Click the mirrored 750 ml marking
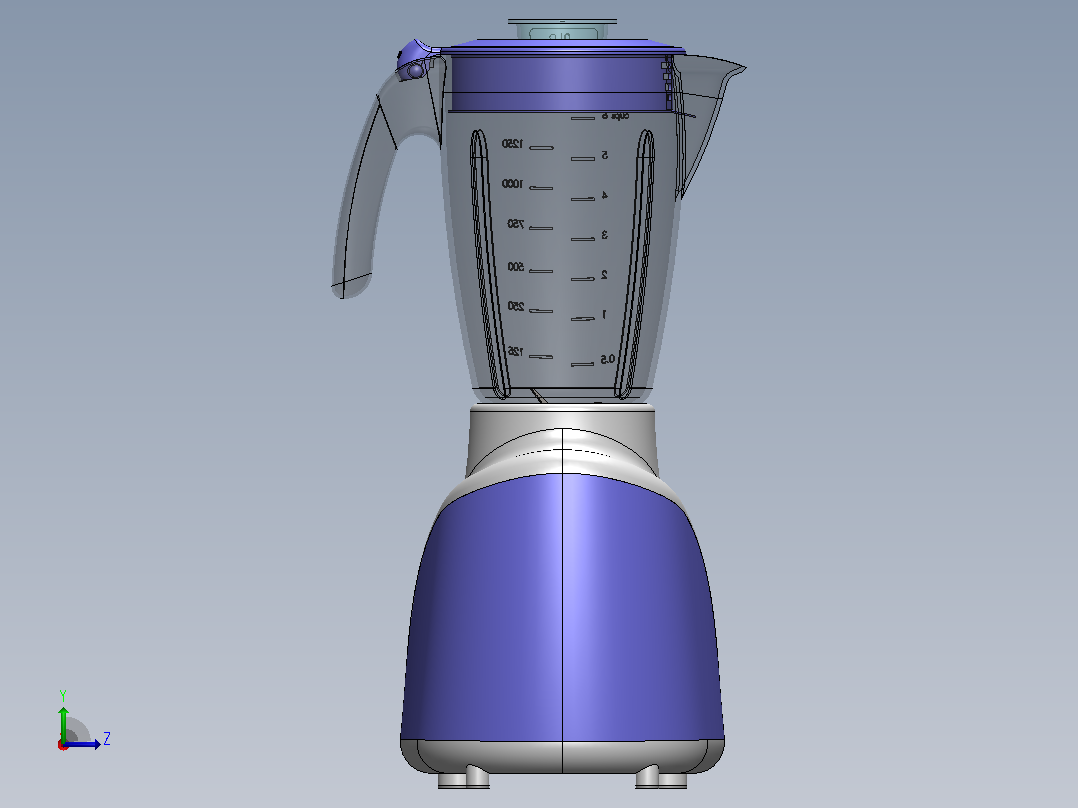The height and width of the screenshot is (808, 1078). tap(516, 224)
